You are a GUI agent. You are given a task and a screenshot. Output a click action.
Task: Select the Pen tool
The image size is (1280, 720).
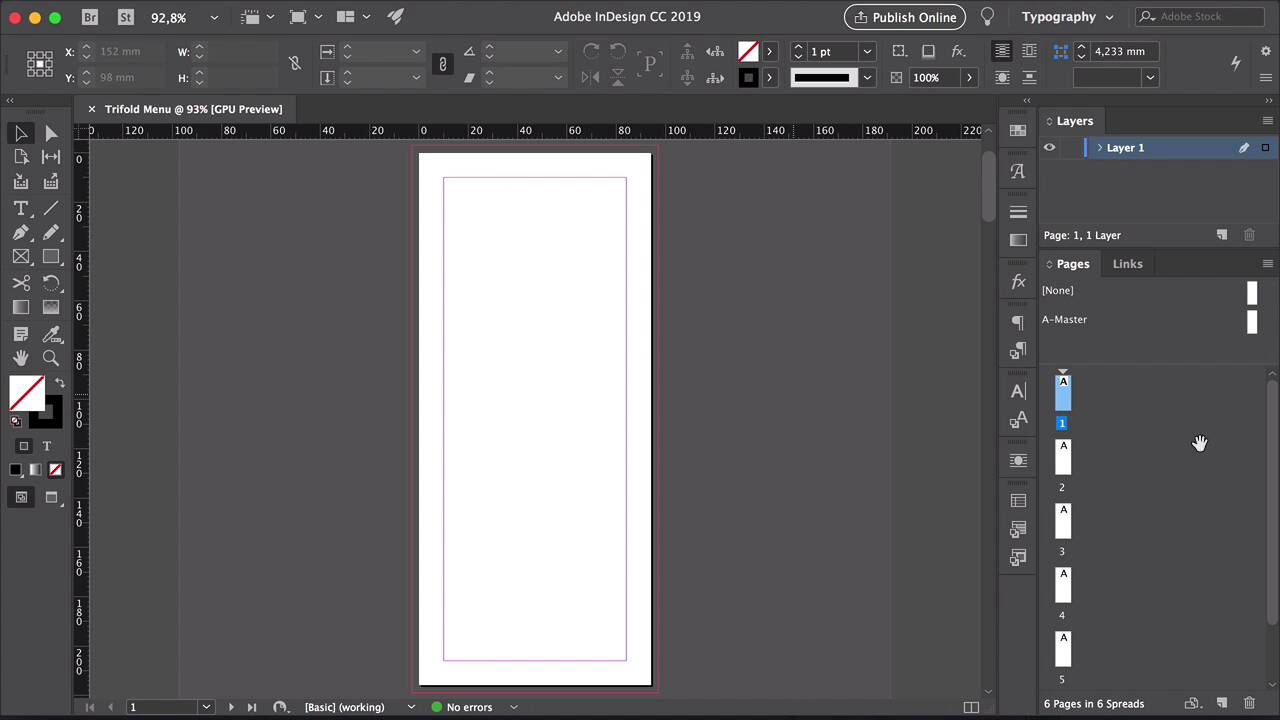click(x=20, y=232)
